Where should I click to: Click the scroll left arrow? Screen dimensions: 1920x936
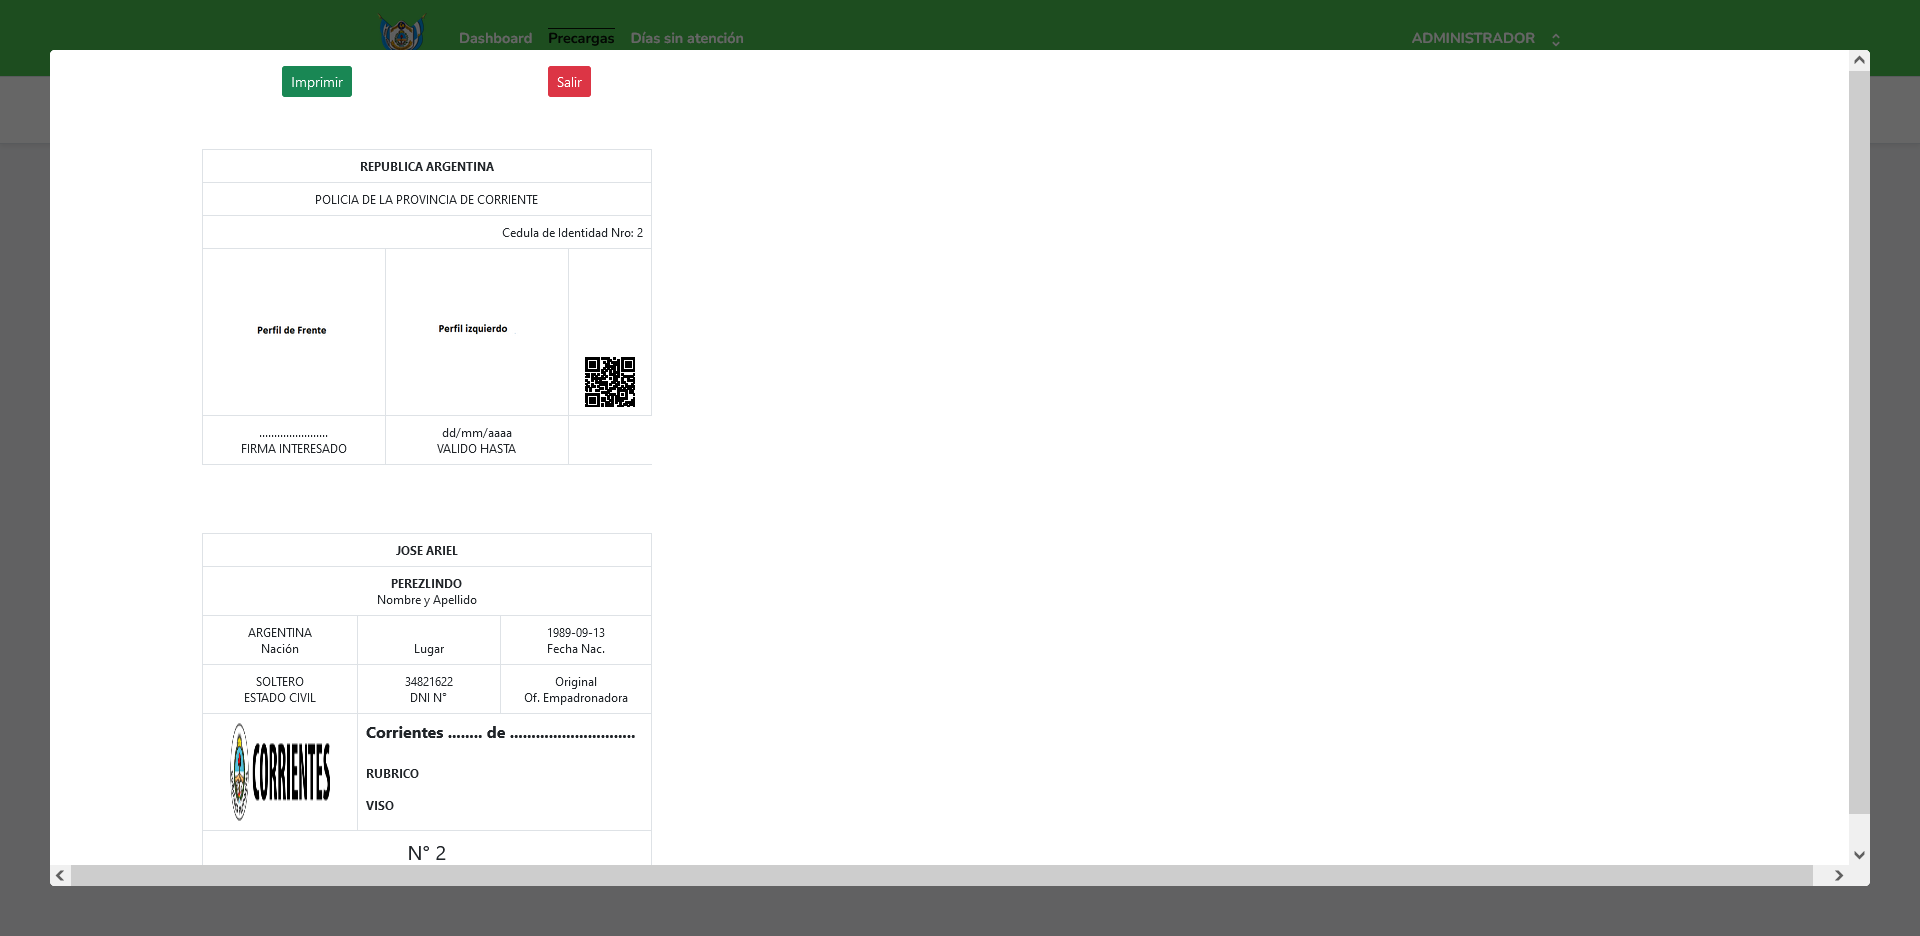click(x=60, y=876)
